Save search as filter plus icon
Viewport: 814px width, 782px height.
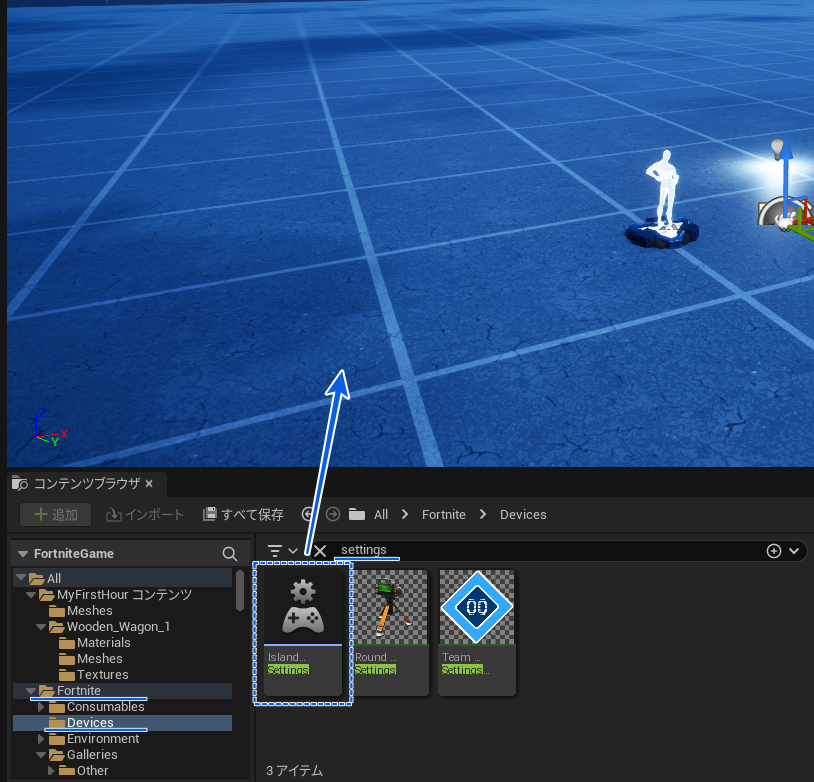tap(774, 550)
